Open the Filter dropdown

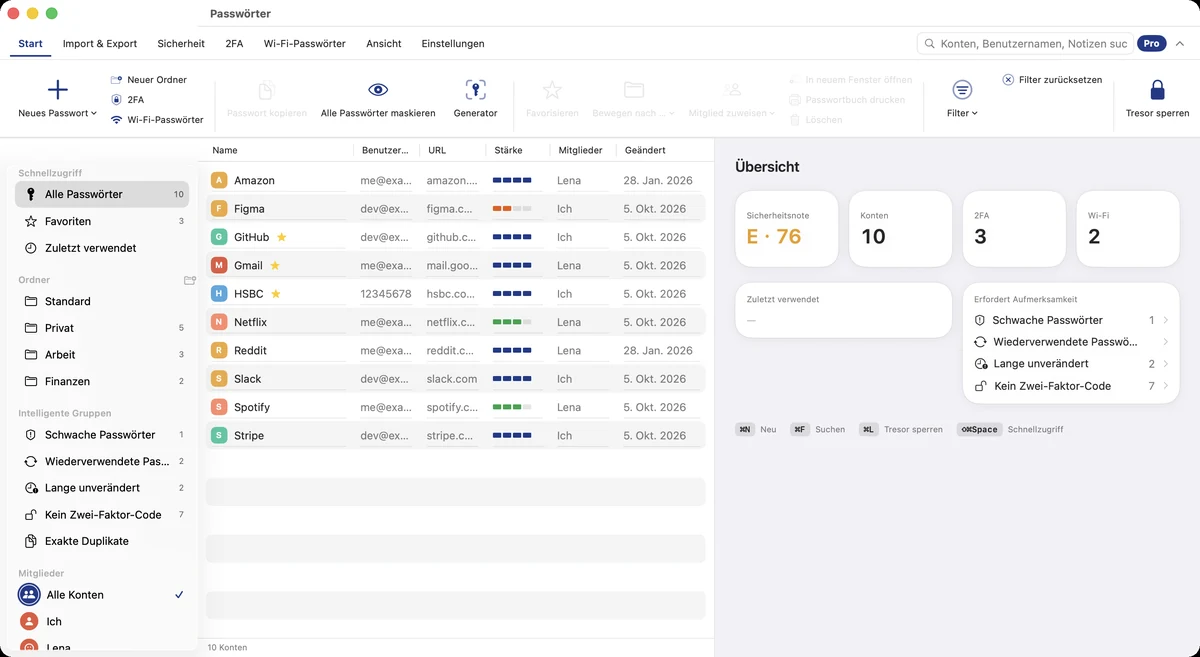(x=962, y=100)
